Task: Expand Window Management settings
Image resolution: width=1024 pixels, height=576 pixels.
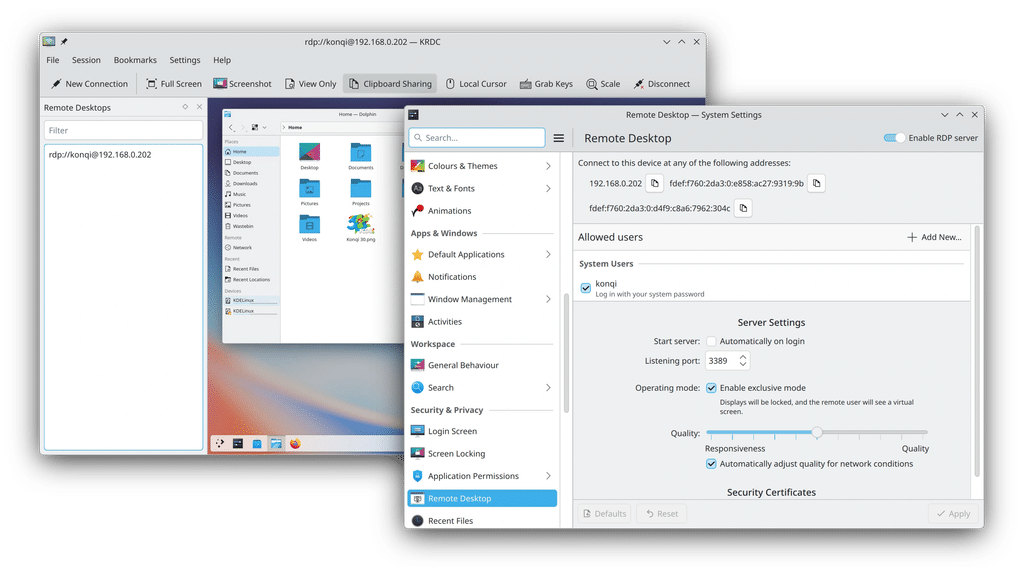Action: tap(482, 299)
